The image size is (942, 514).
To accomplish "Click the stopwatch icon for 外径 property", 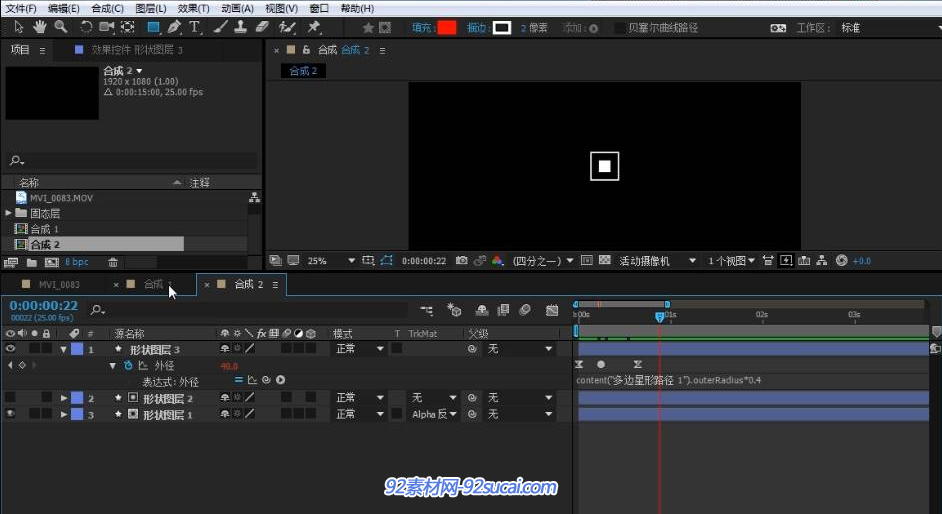I will coord(128,366).
